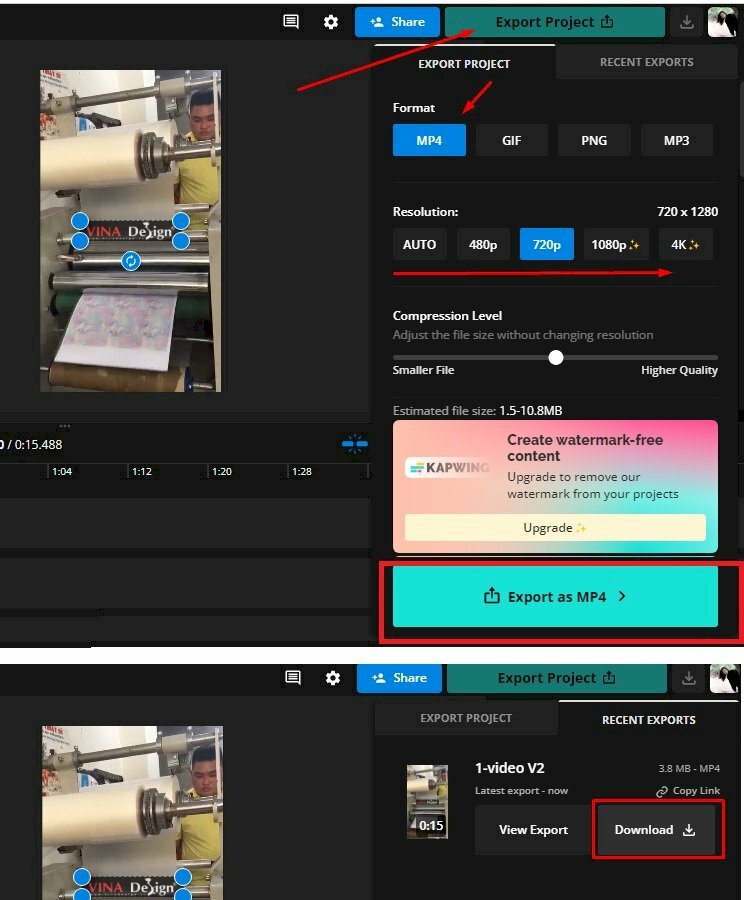The image size is (744, 900).
Task: Click Upgrade in the watermark-free banner
Action: pyautogui.click(x=555, y=527)
